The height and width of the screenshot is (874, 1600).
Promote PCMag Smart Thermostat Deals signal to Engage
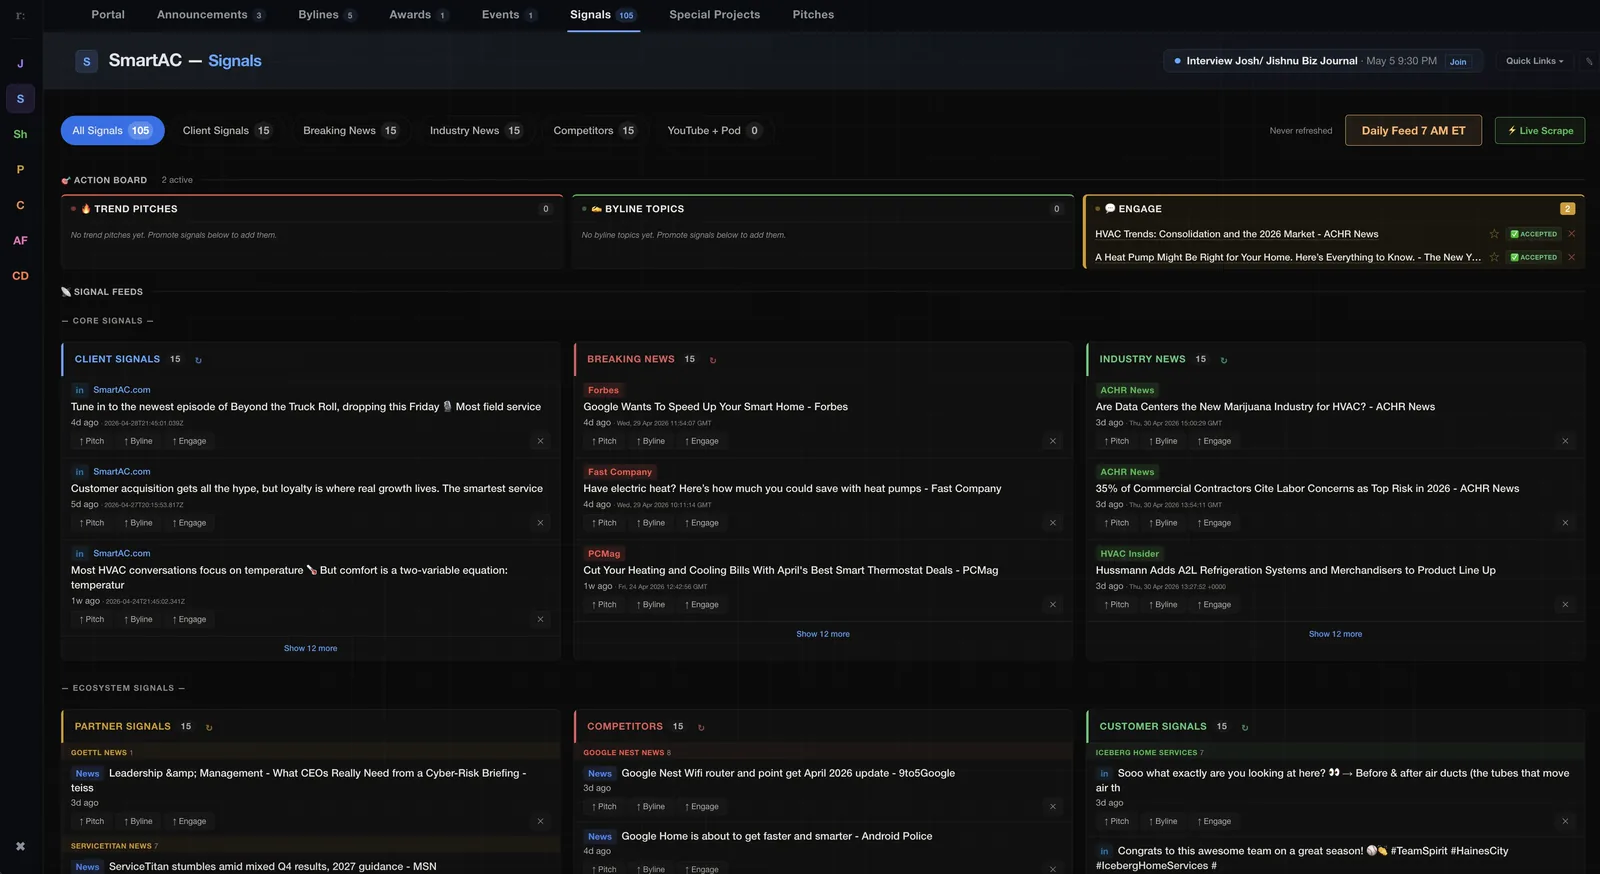[701, 605]
